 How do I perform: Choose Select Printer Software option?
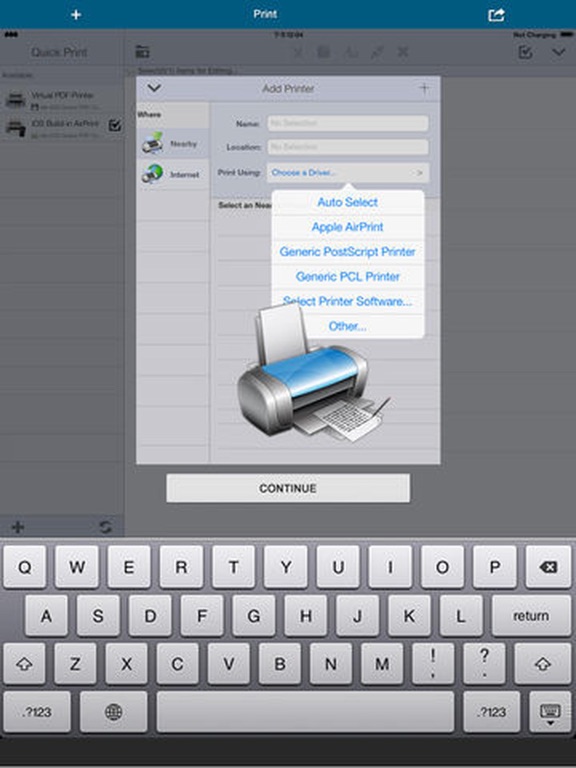pos(348,301)
